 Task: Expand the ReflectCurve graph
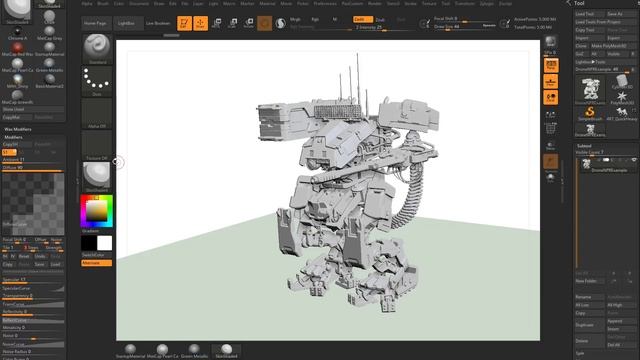click(33, 320)
